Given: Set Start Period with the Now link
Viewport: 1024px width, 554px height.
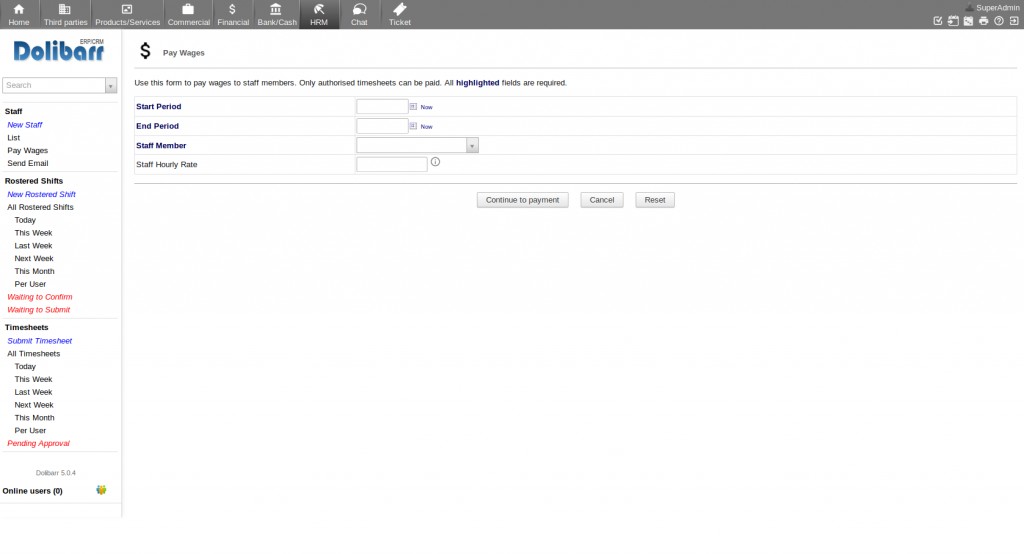Looking at the screenshot, I should coord(426,107).
